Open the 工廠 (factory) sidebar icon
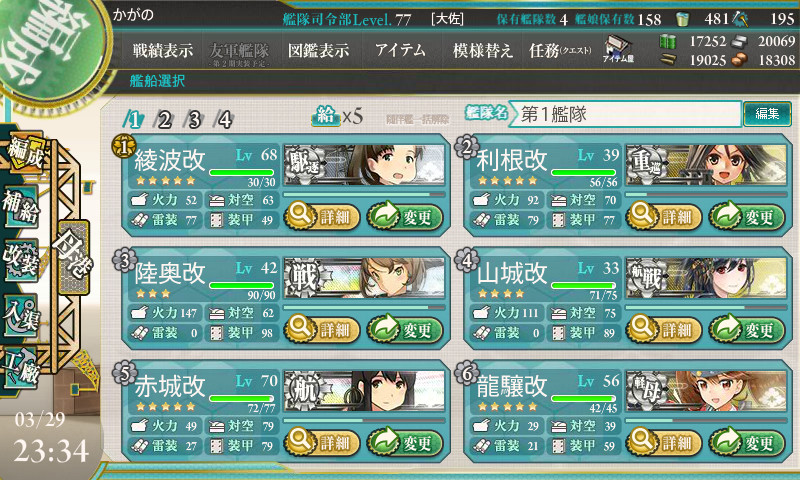Image resolution: width=800 pixels, height=480 pixels. pos(21,368)
